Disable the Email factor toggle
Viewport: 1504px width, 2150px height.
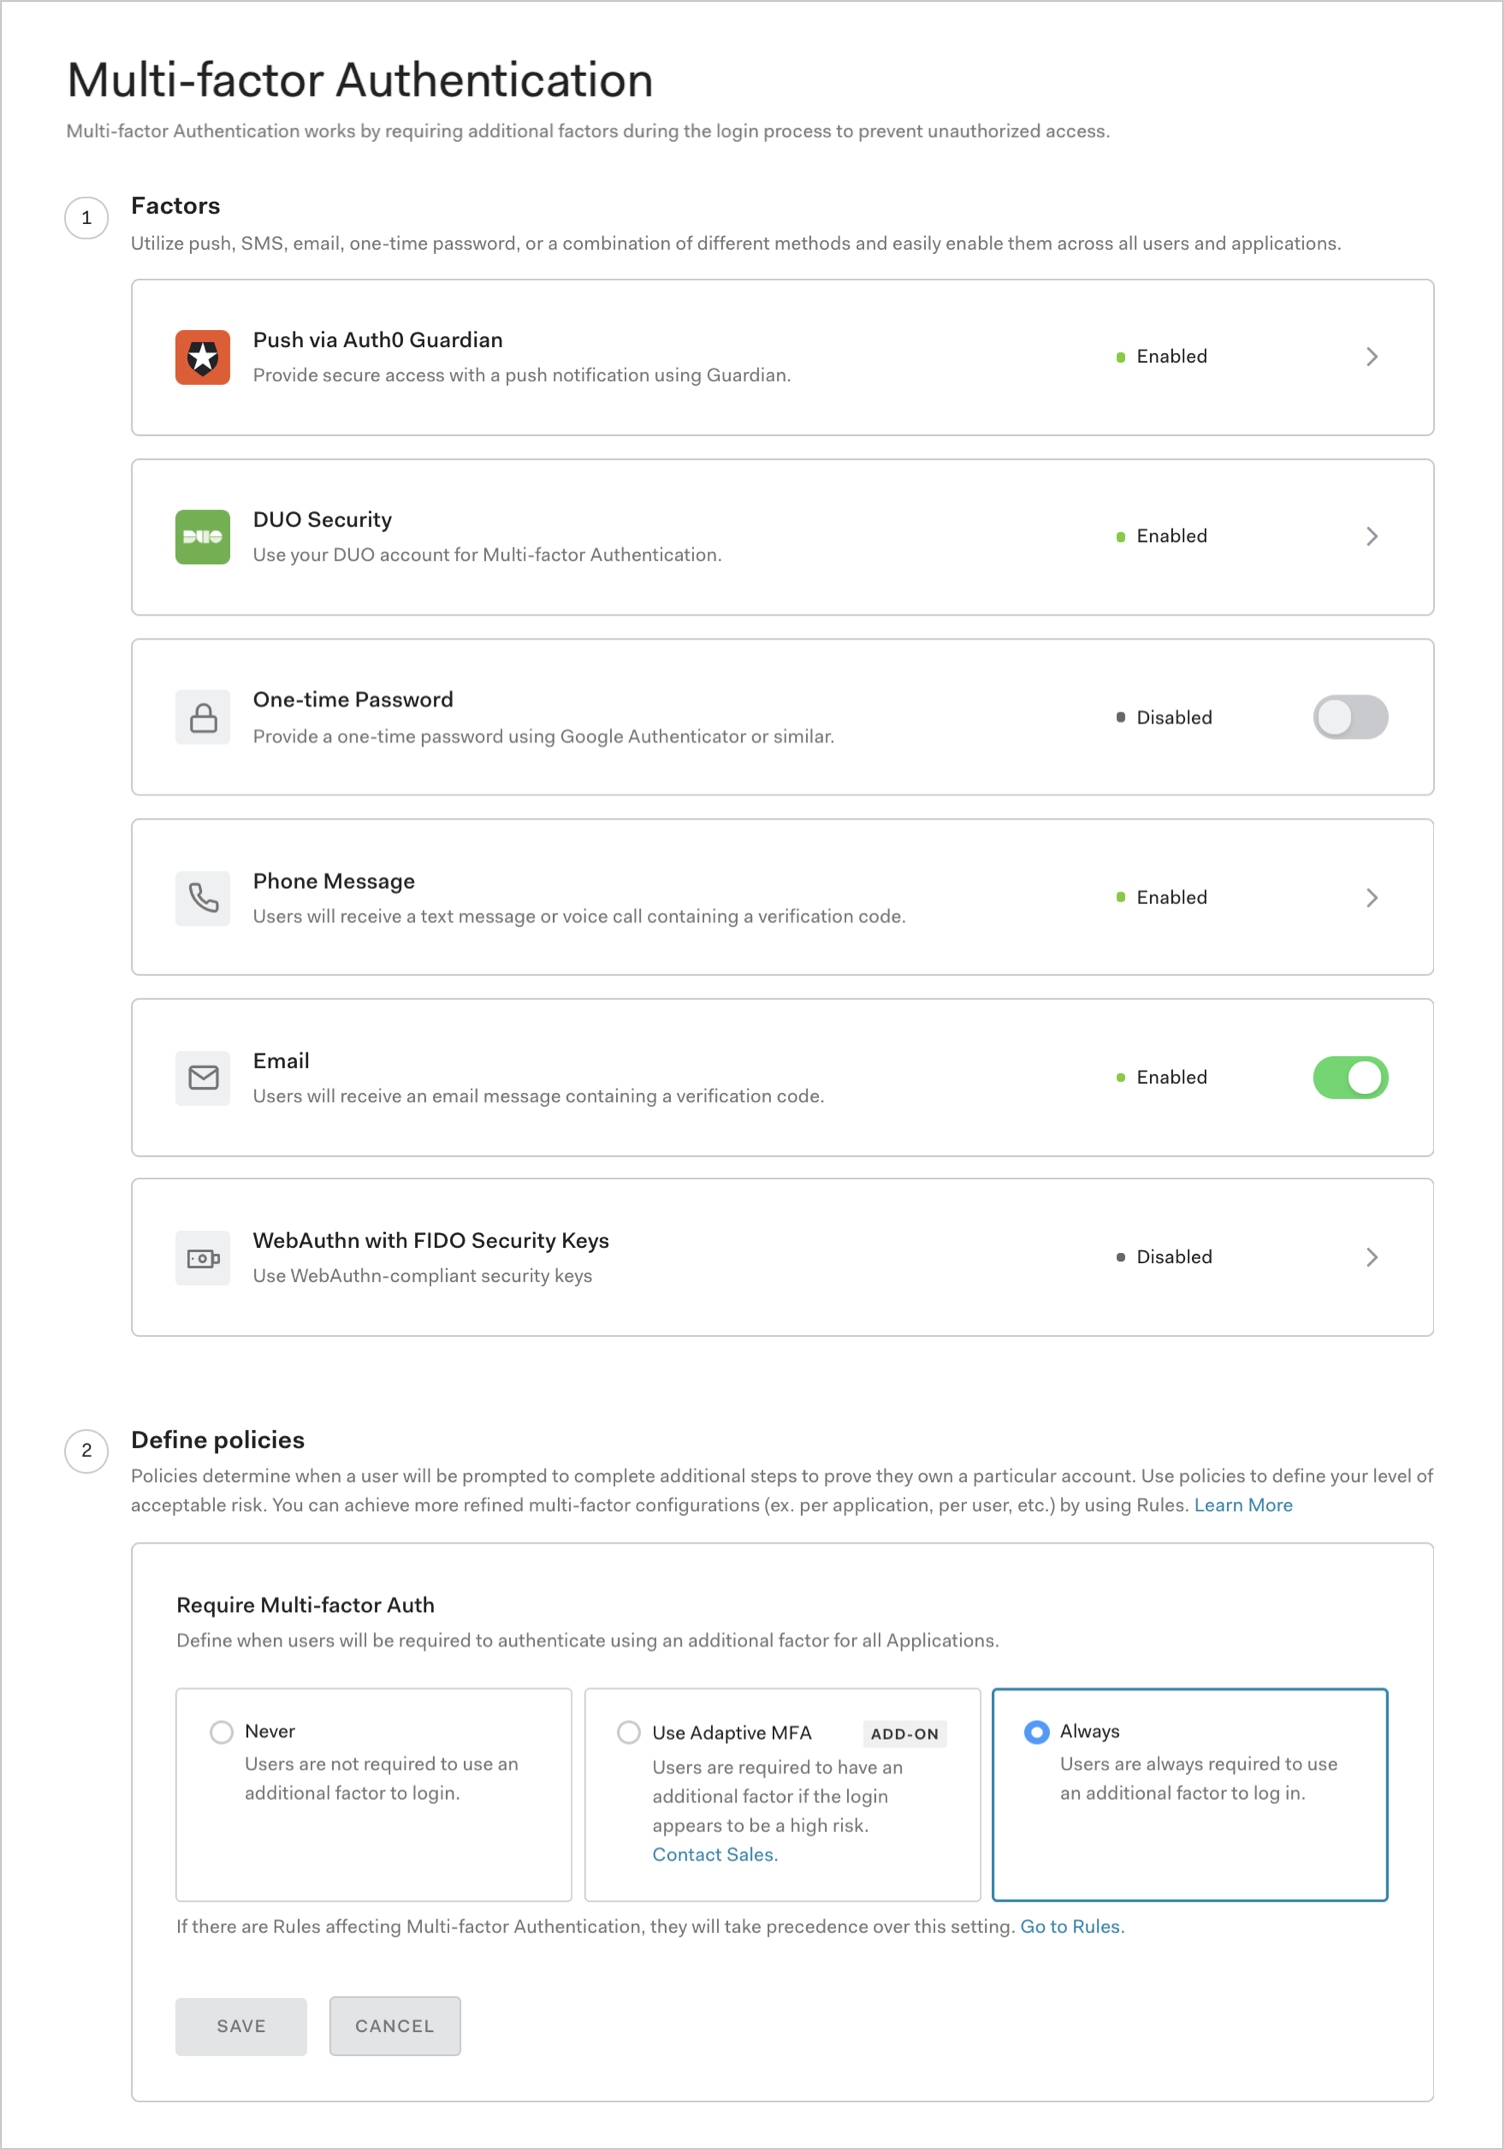pyautogui.click(x=1350, y=1078)
